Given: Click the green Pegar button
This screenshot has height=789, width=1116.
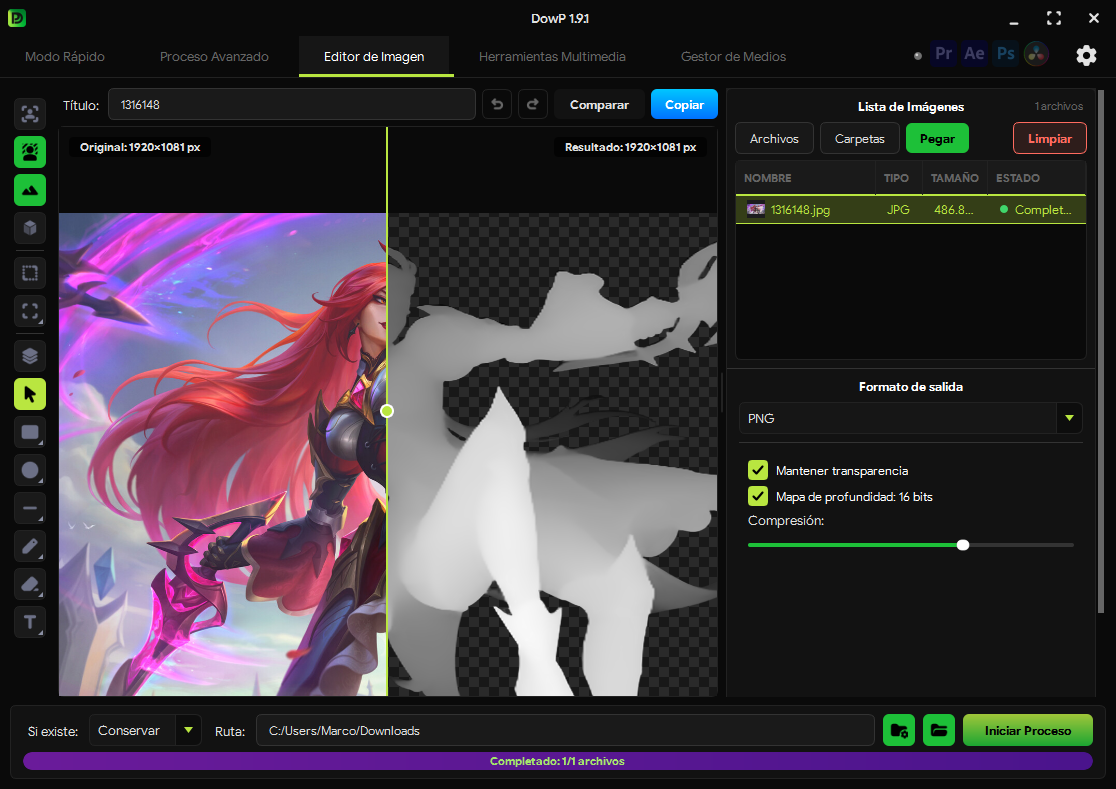Looking at the screenshot, I should 937,139.
